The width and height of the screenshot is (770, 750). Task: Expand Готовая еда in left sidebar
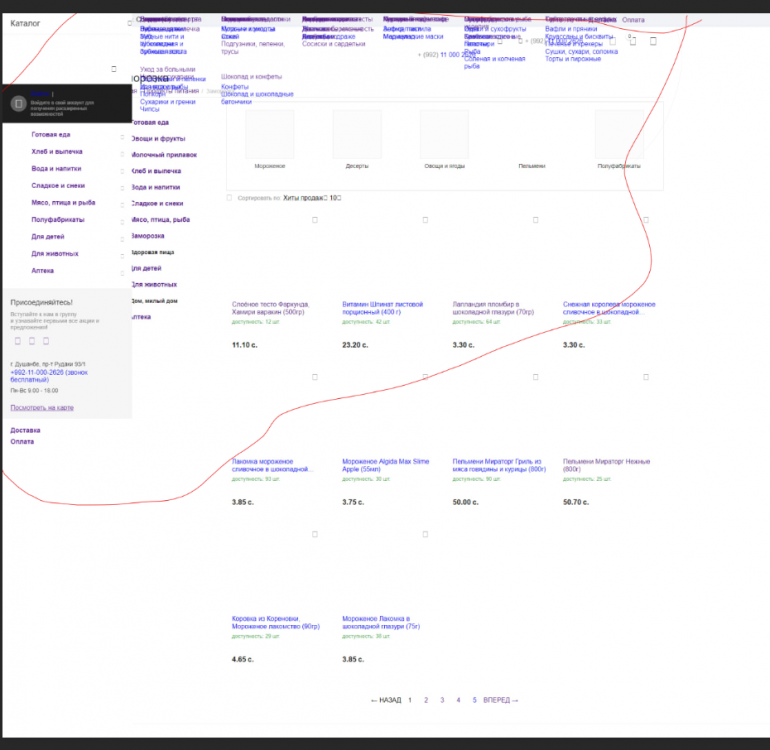[123, 135]
